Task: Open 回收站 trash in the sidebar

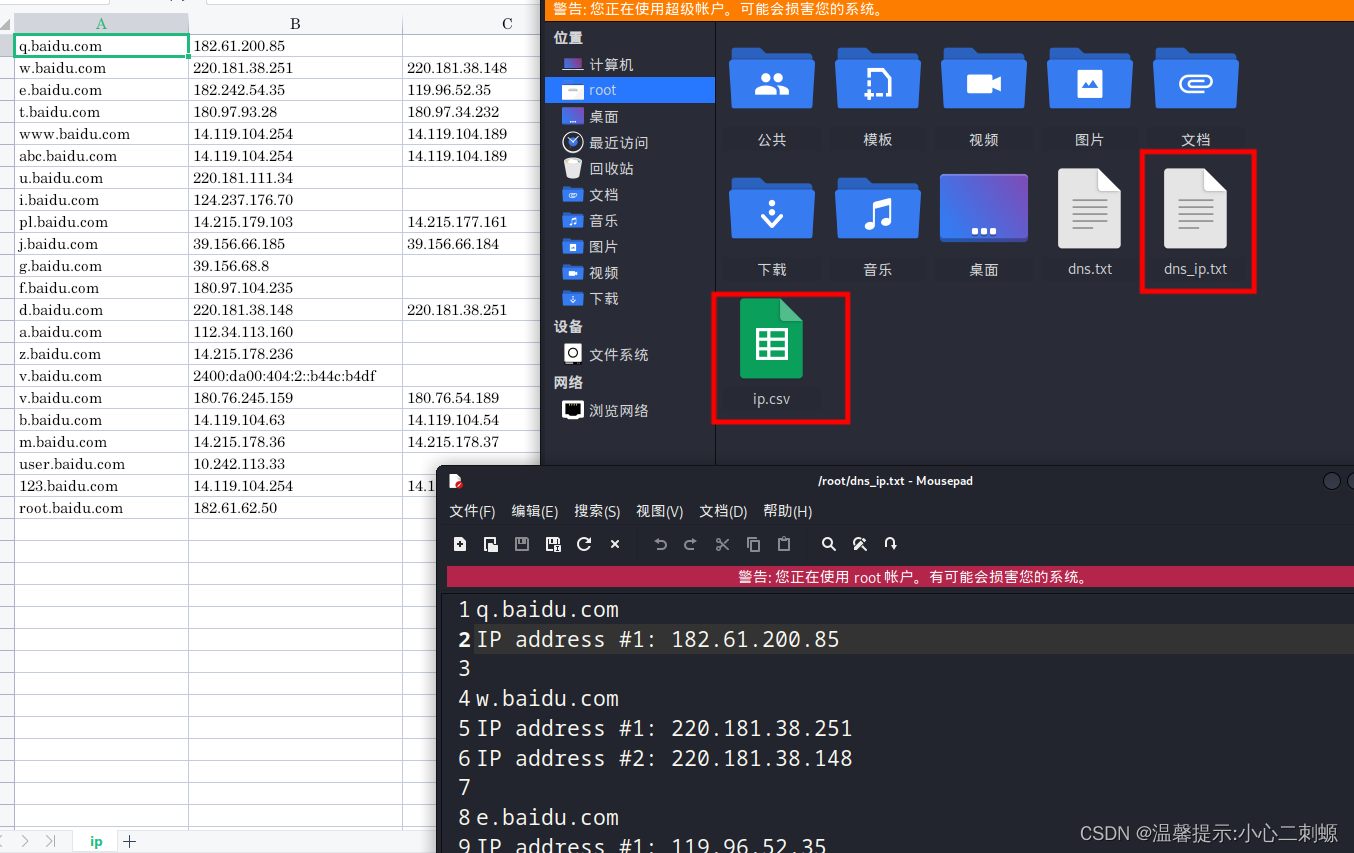Action: [630, 168]
